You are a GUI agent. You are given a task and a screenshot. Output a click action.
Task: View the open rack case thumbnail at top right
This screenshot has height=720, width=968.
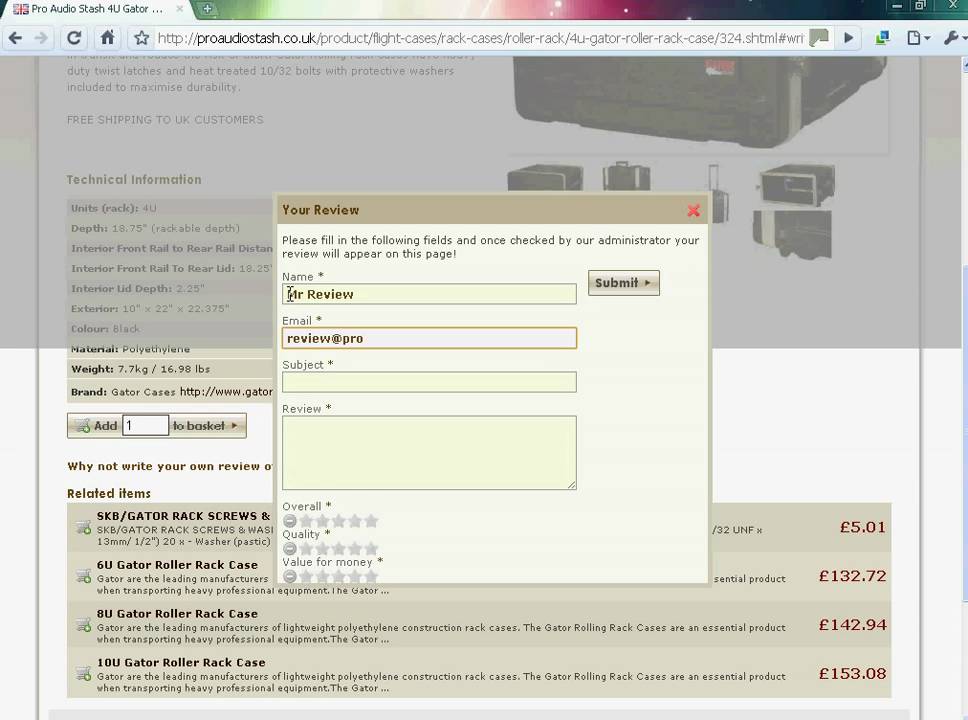(x=796, y=185)
